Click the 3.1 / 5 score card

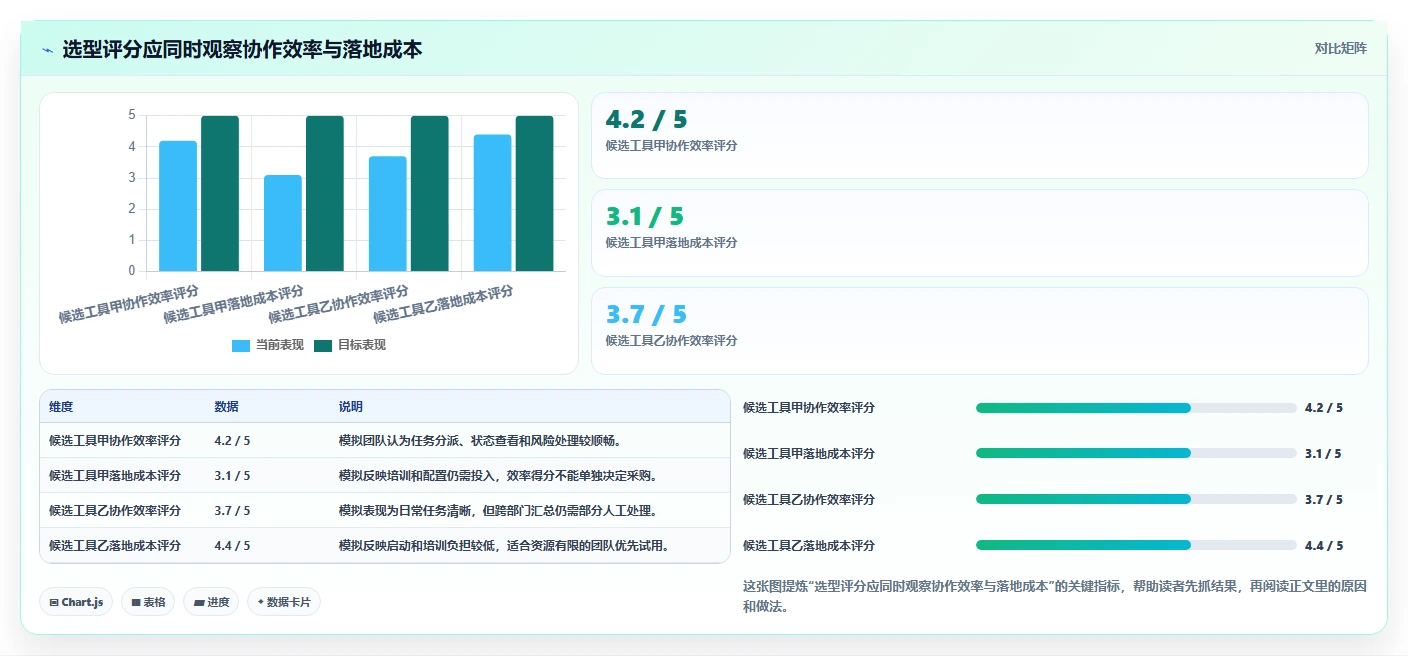[x=980, y=233]
